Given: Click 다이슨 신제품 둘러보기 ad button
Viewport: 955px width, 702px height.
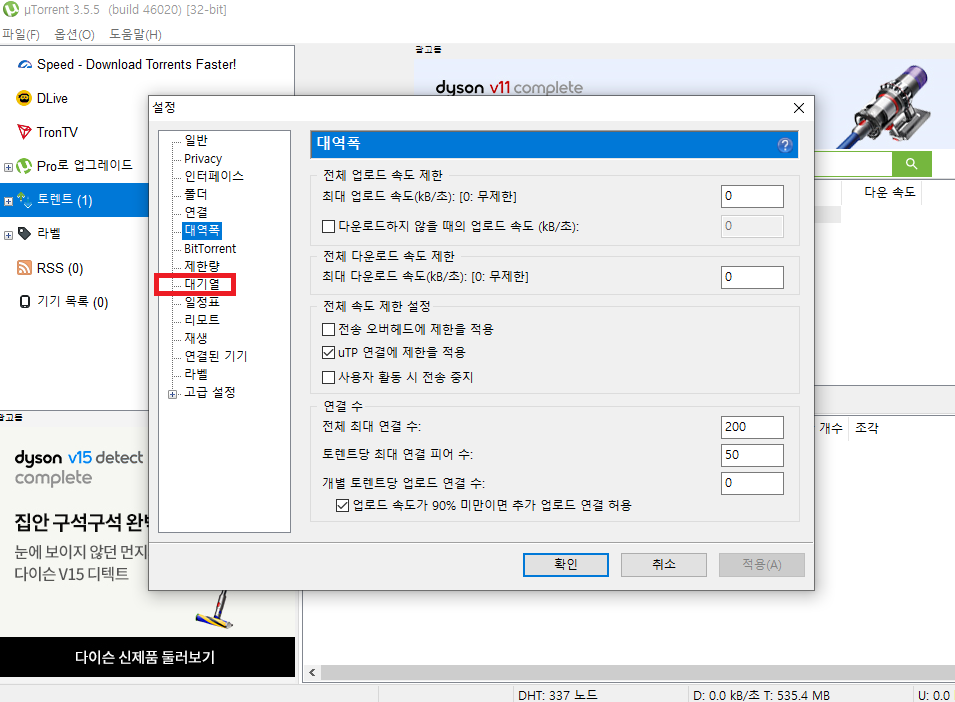Looking at the screenshot, I should tap(145, 657).
